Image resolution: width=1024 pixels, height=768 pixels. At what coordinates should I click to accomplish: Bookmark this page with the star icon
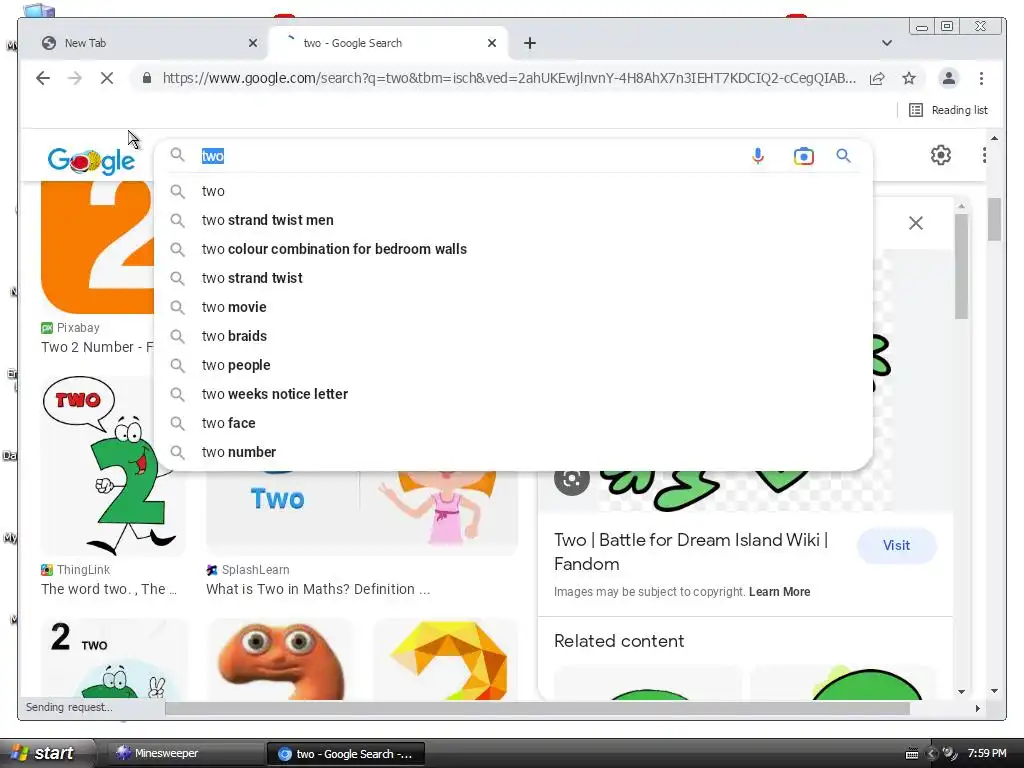[x=908, y=78]
